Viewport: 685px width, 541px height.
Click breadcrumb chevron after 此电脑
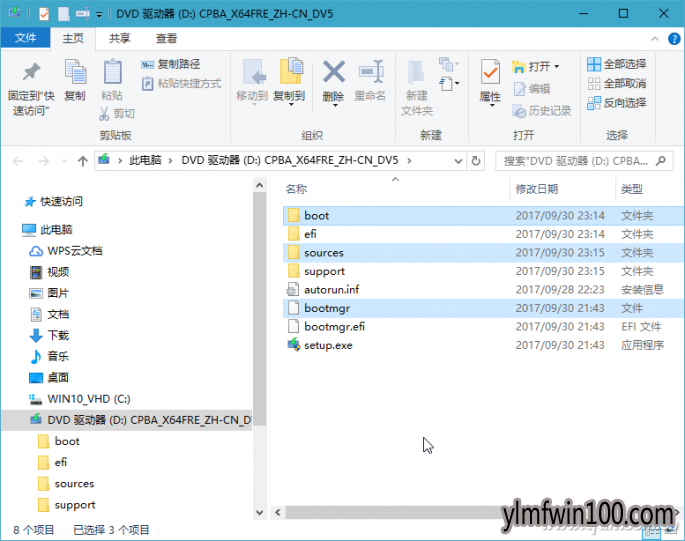coord(171,161)
